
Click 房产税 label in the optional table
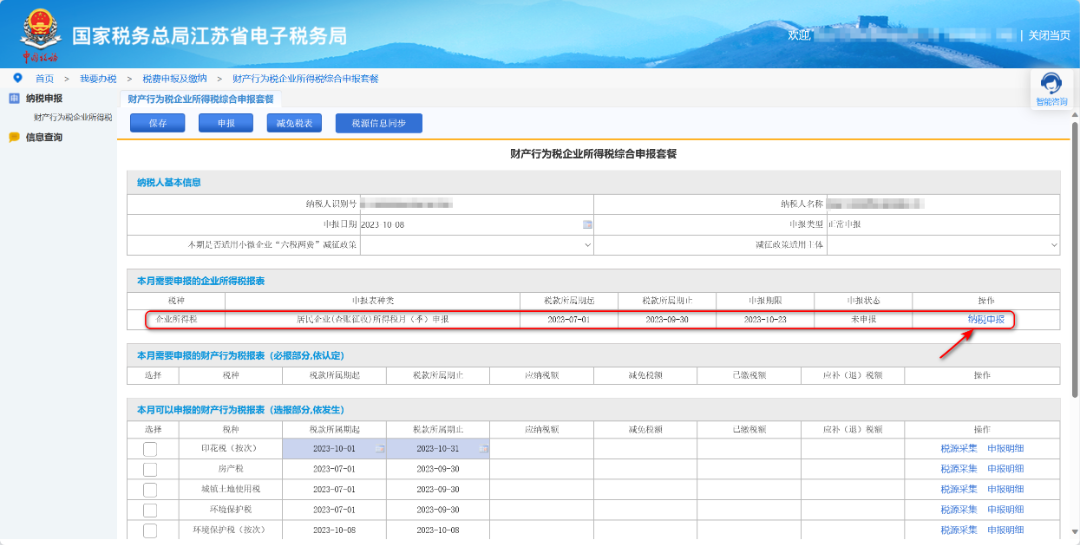231,469
